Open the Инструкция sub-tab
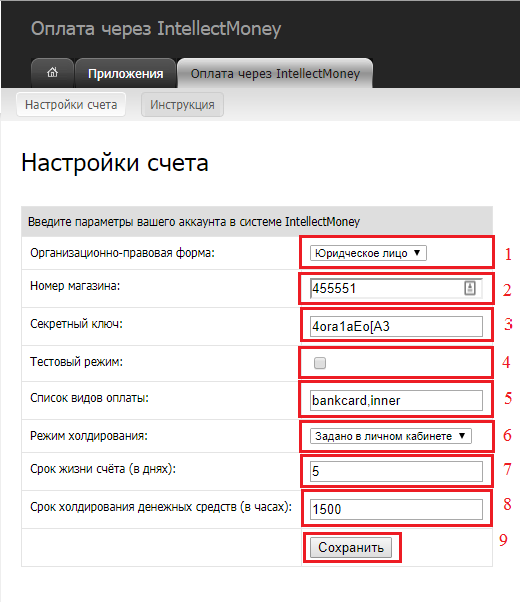 182,104
